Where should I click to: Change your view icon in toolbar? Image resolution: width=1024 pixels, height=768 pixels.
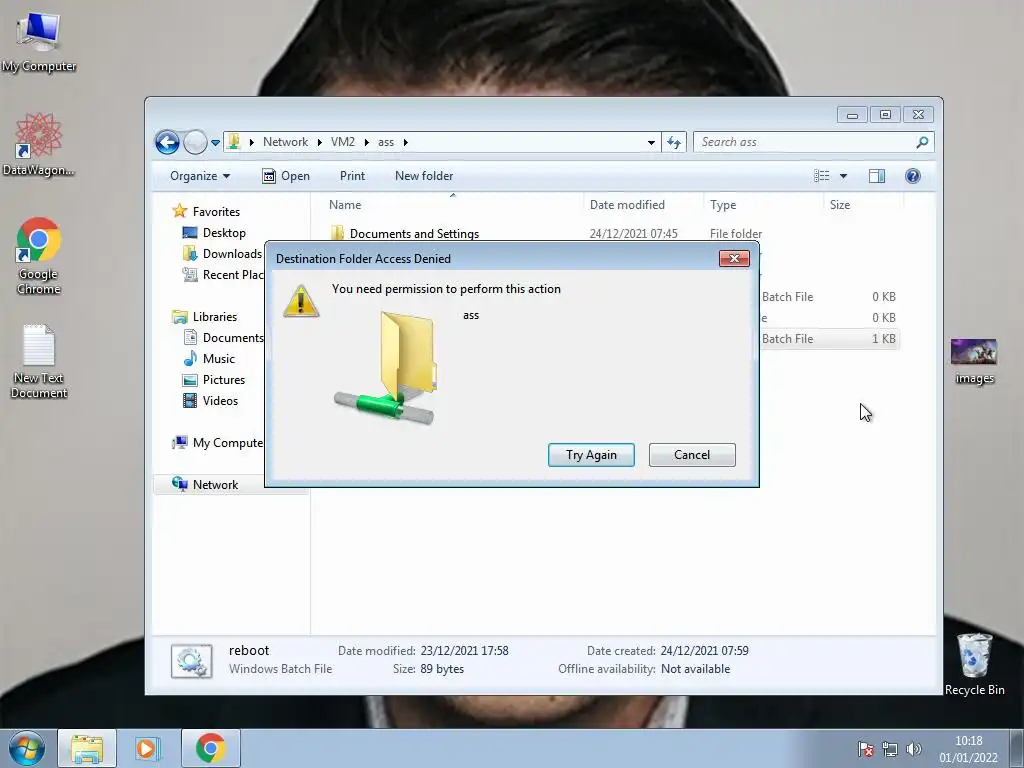822,176
